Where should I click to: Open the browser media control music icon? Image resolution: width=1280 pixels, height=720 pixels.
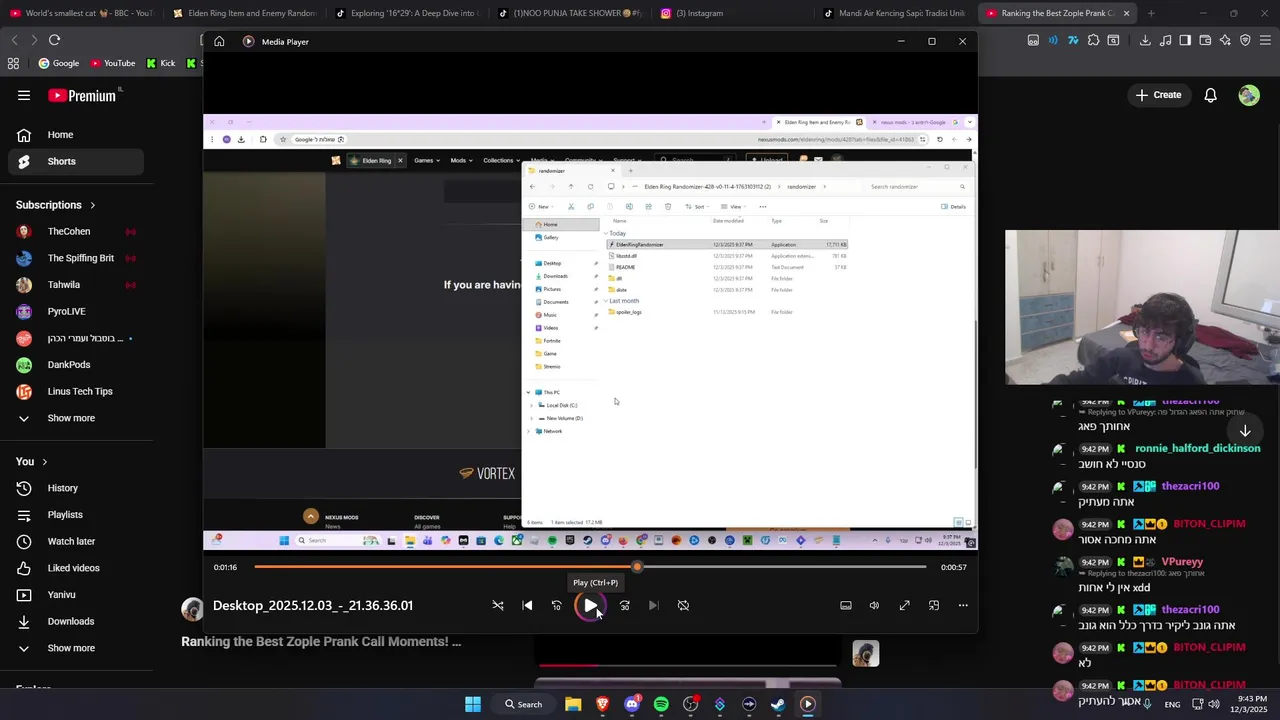pyautogui.click(x=1165, y=40)
